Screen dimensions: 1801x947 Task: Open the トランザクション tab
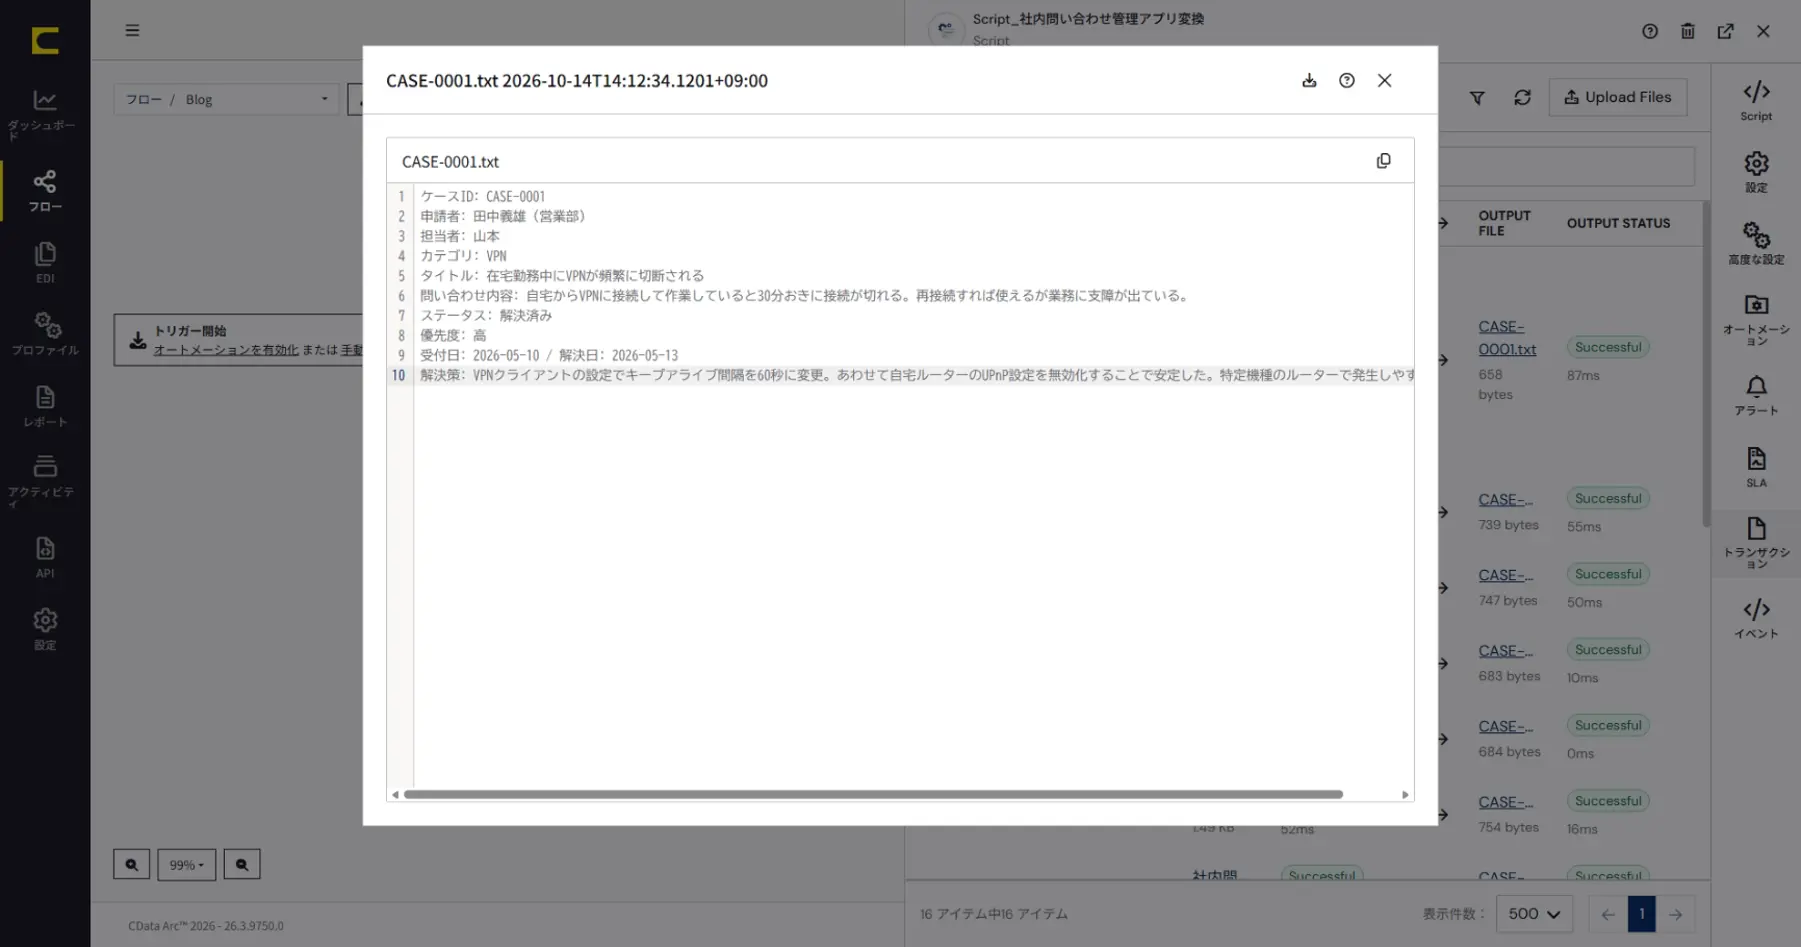click(x=1756, y=543)
